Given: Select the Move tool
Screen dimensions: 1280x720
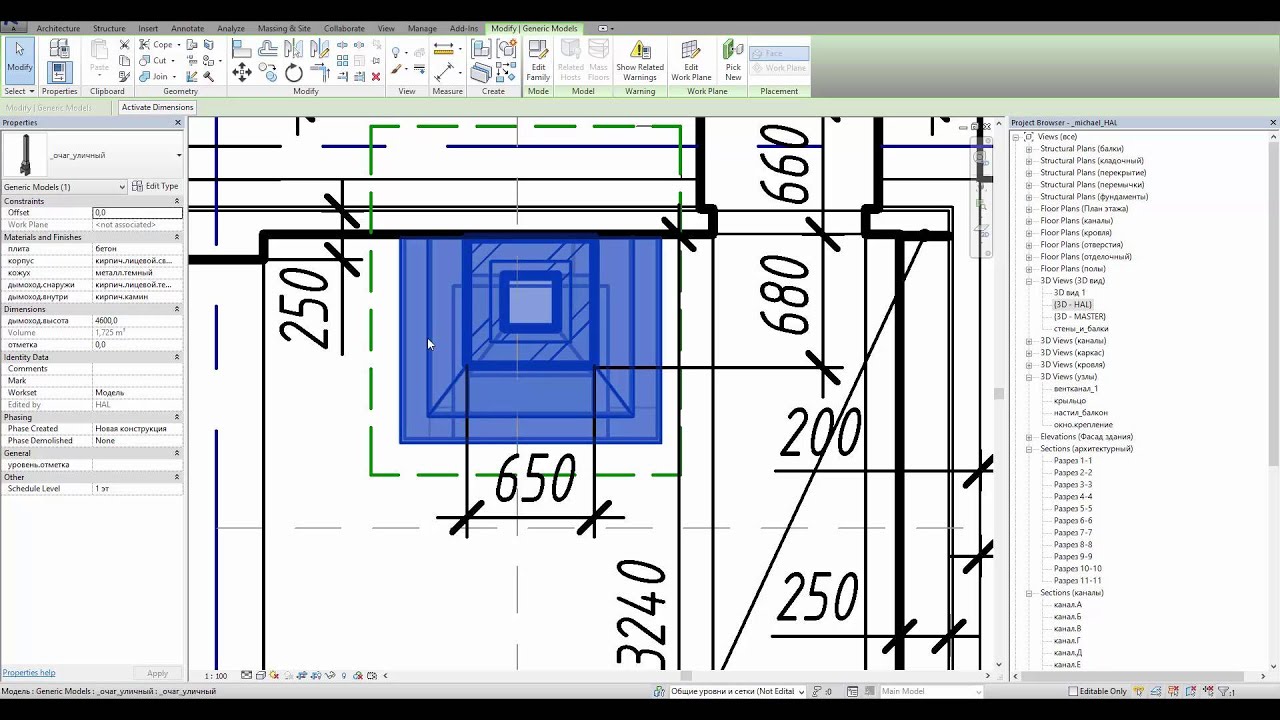Looking at the screenshot, I should coord(241,72).
